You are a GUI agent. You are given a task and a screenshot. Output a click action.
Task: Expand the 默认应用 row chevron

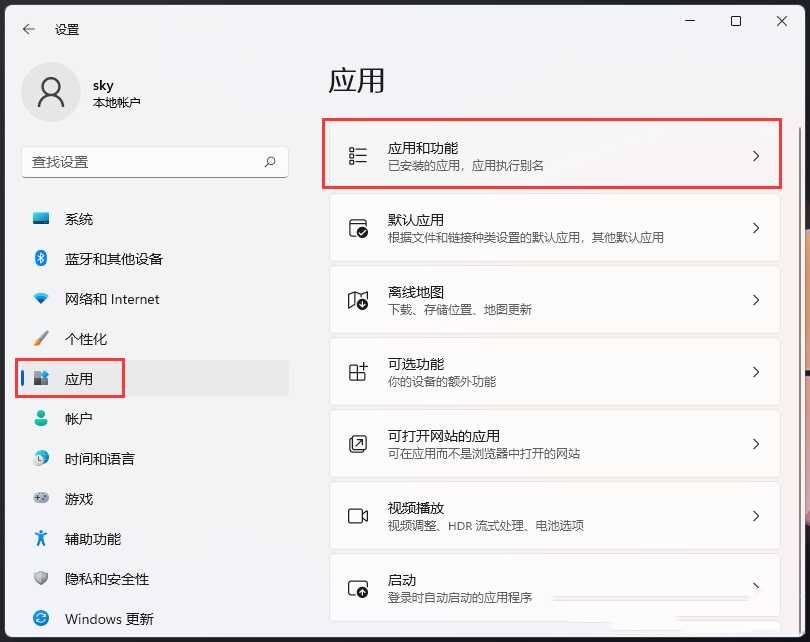point(757,227)
